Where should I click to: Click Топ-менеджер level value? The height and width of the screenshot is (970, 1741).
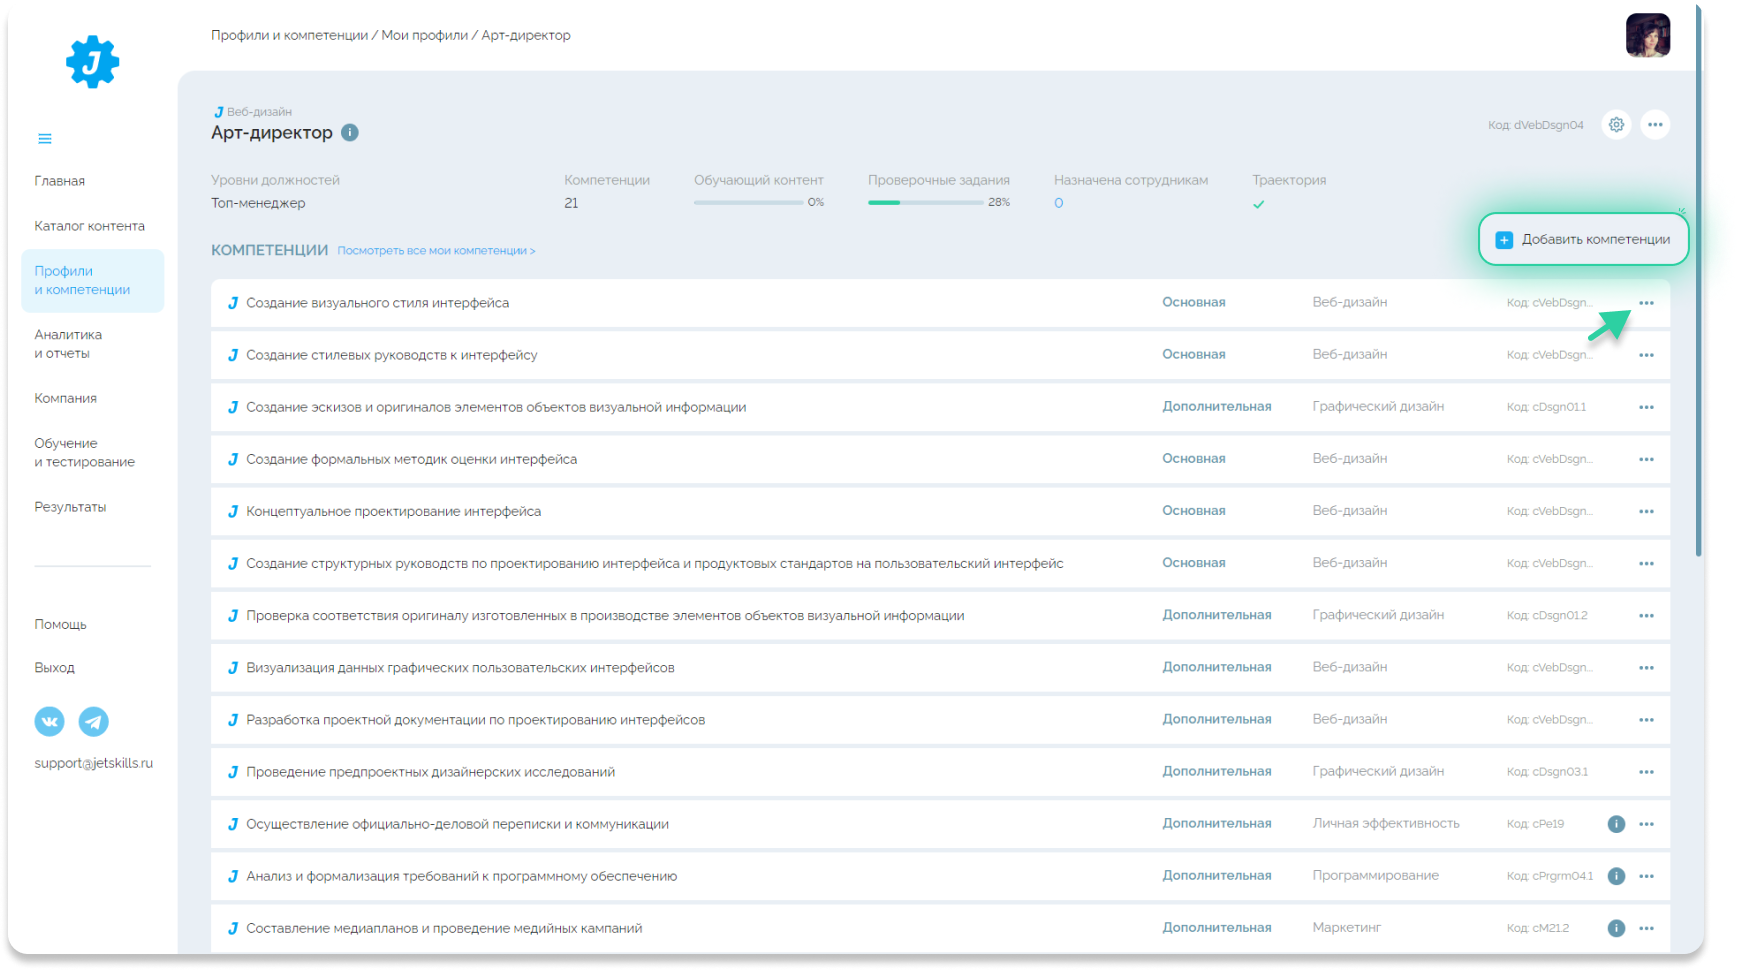point(258,203)
